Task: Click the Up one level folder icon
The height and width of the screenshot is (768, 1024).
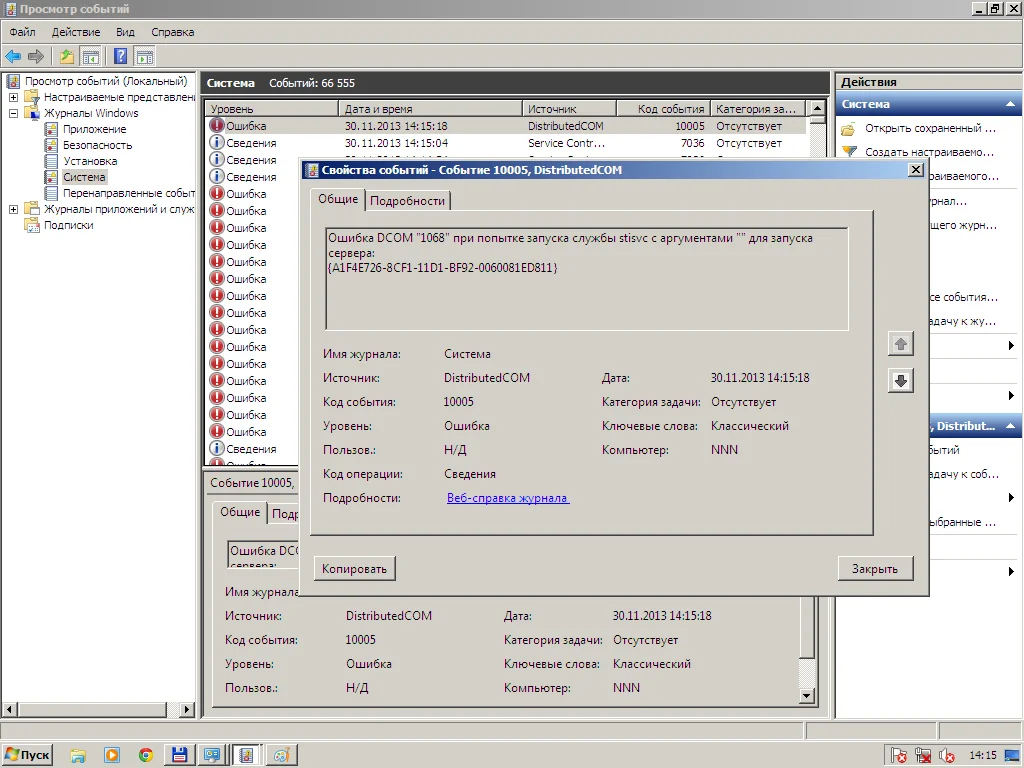Action: 67,56
